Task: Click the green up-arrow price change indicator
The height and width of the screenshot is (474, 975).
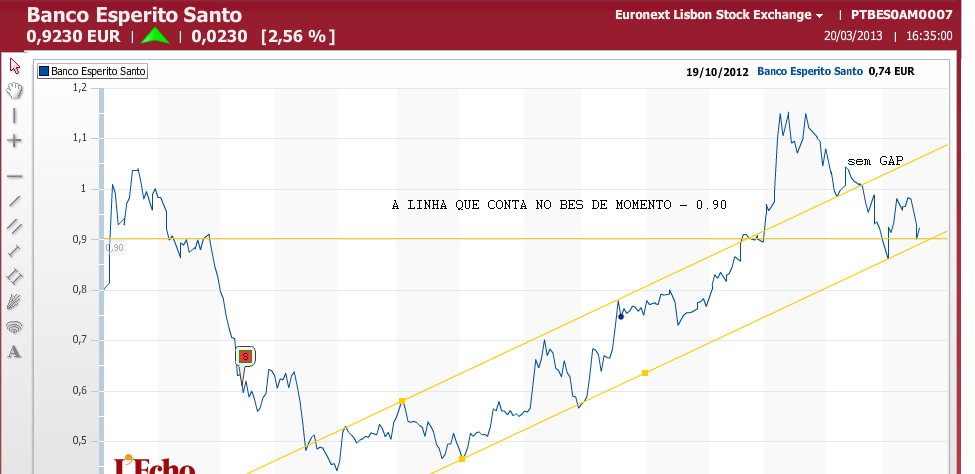Action: pos(155,36)
